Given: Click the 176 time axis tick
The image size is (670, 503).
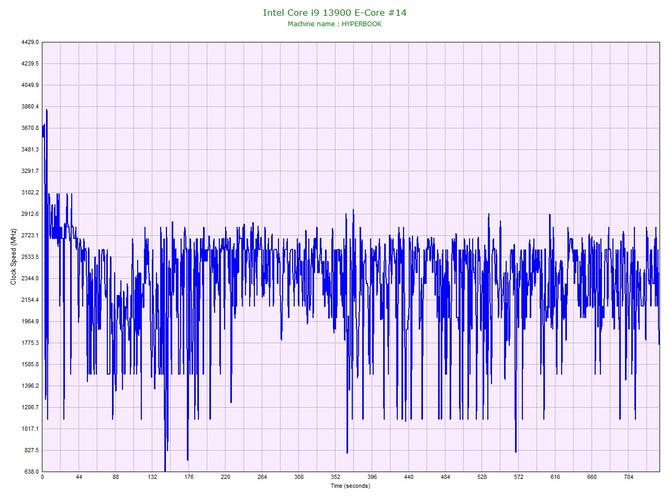Looking at the screenshot, I should pos(189,477).
